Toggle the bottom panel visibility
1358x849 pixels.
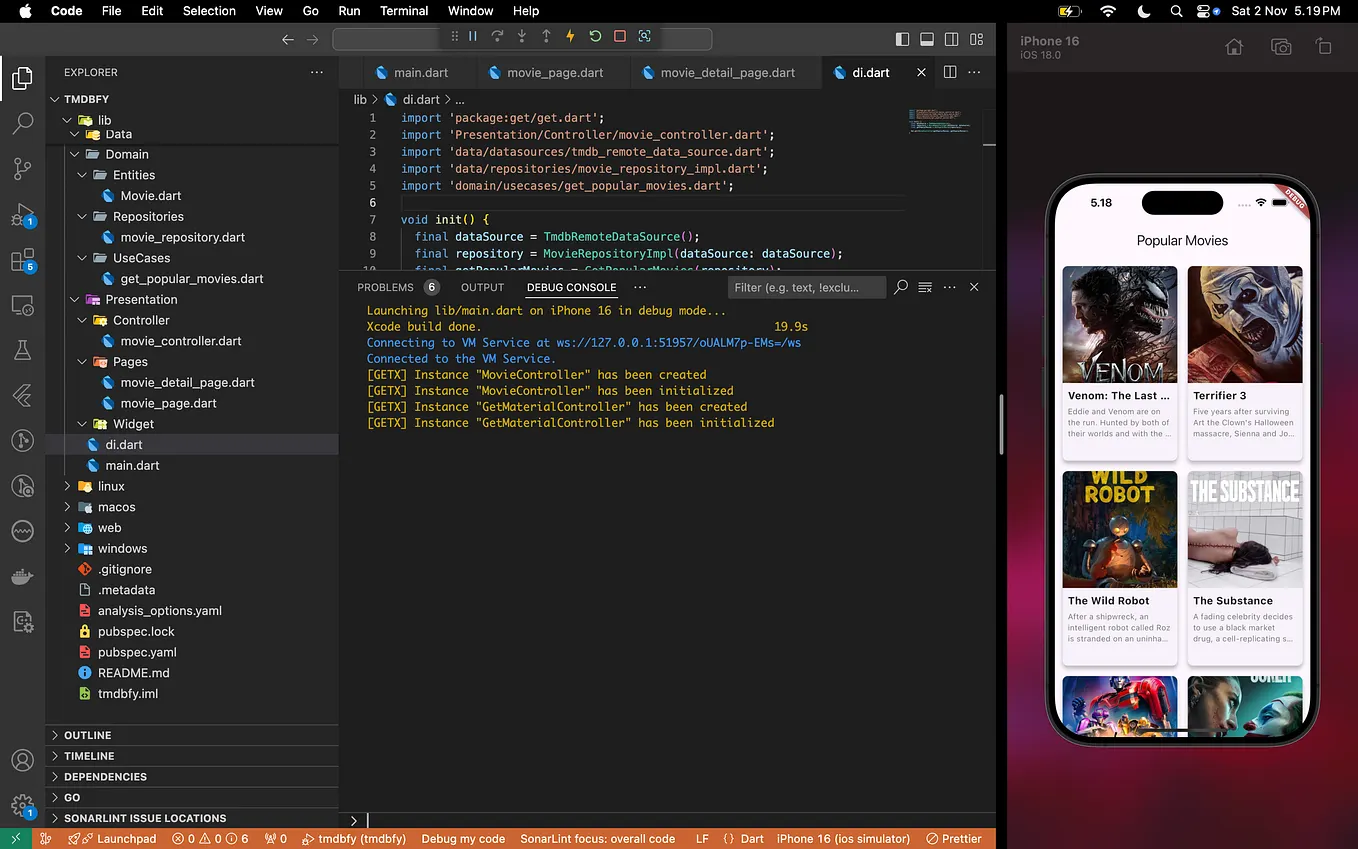pyautogui.click(x=927, y=38)
